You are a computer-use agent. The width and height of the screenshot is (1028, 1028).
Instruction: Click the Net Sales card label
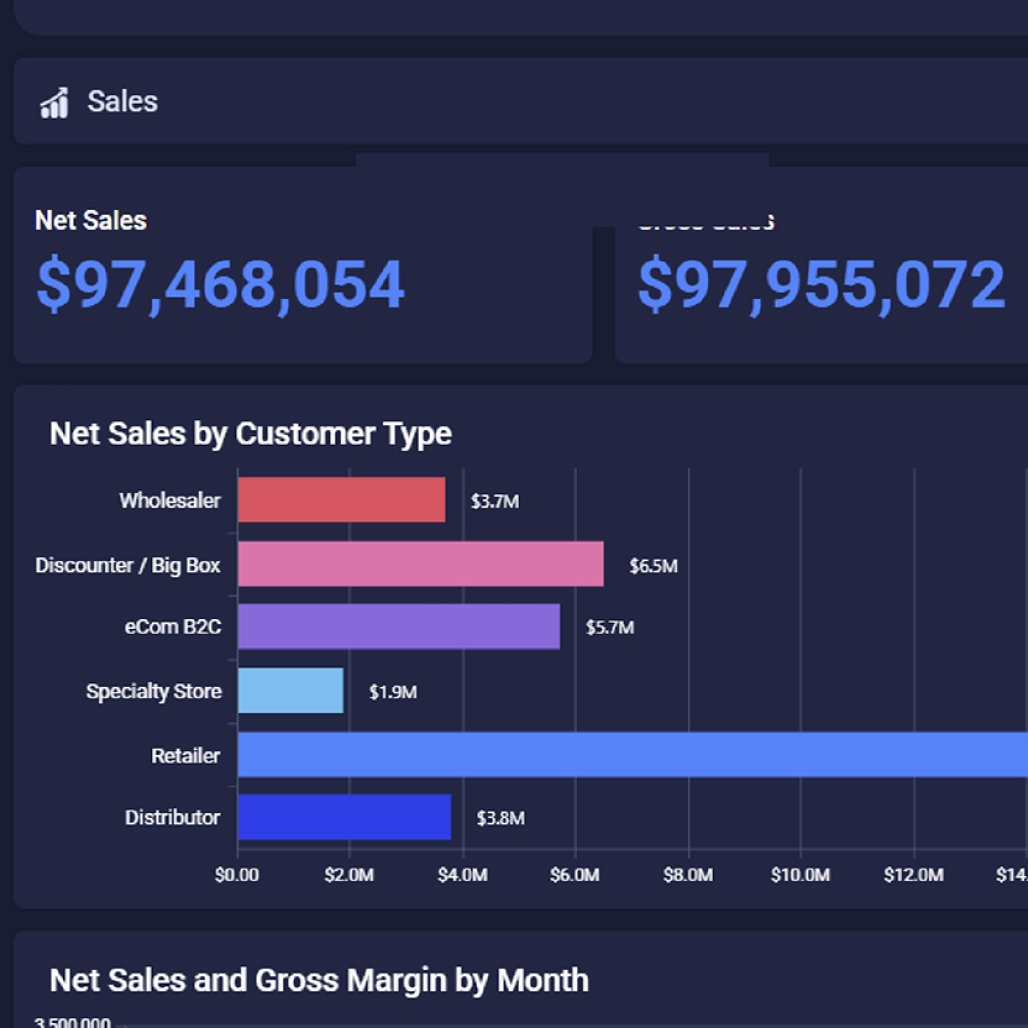[x=91, y=220]
